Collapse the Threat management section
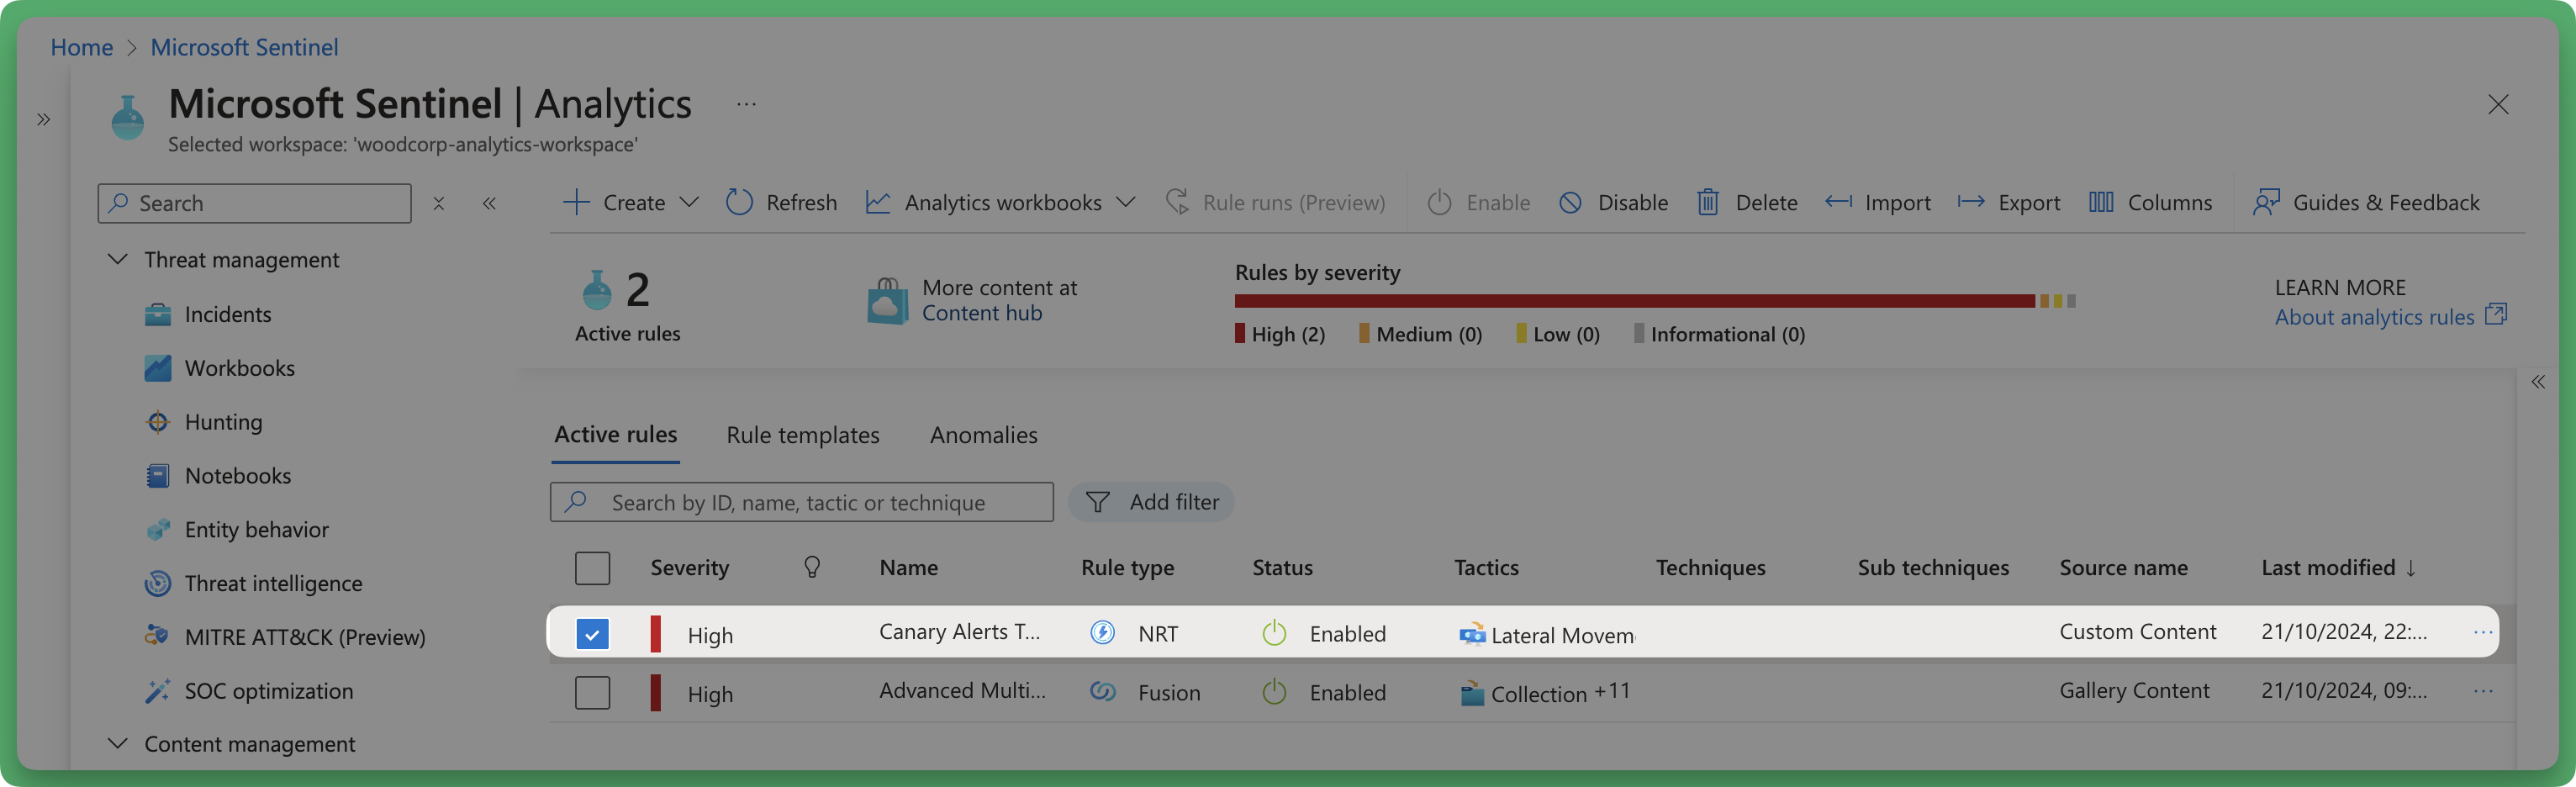2576x787 pixels. tap(117, 259)
